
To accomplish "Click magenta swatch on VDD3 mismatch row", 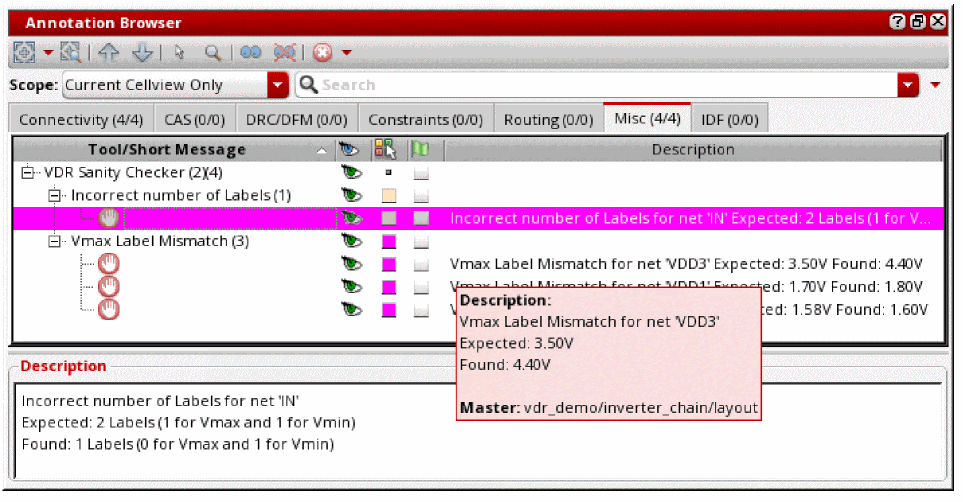I will tap(389, 264).
